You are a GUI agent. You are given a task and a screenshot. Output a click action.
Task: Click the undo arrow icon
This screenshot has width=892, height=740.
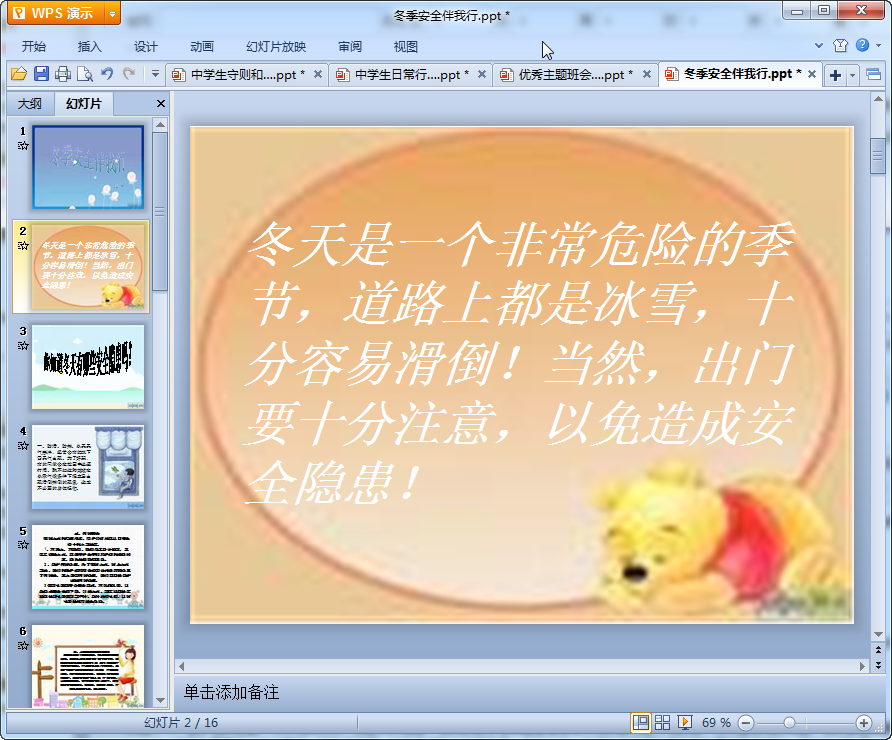pos(107,74)
